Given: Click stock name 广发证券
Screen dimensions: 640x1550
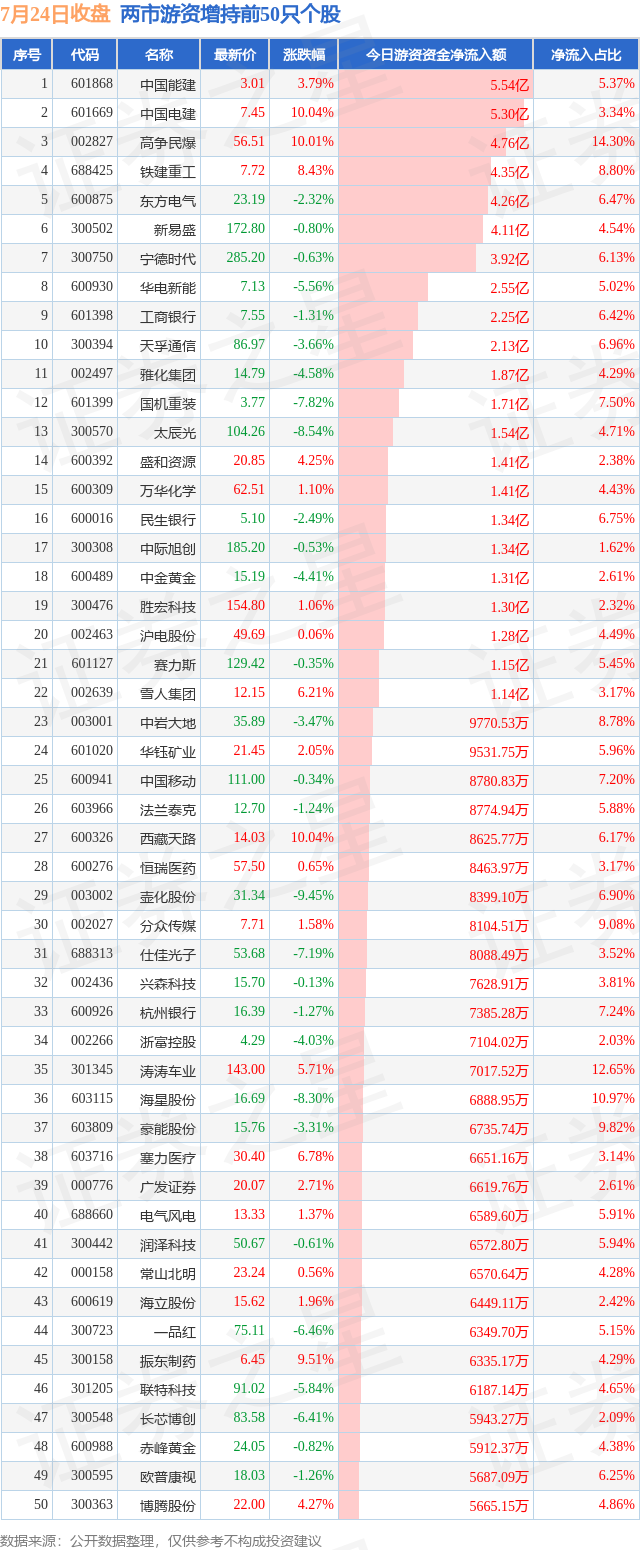Looking at the screenshot, I should click(168, 1186).
